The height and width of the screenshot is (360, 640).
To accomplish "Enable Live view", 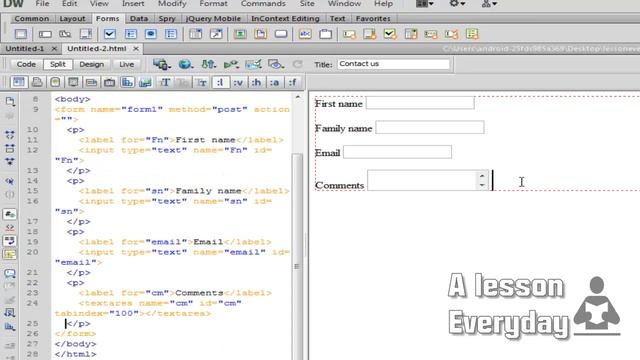I will click(127, 64).
